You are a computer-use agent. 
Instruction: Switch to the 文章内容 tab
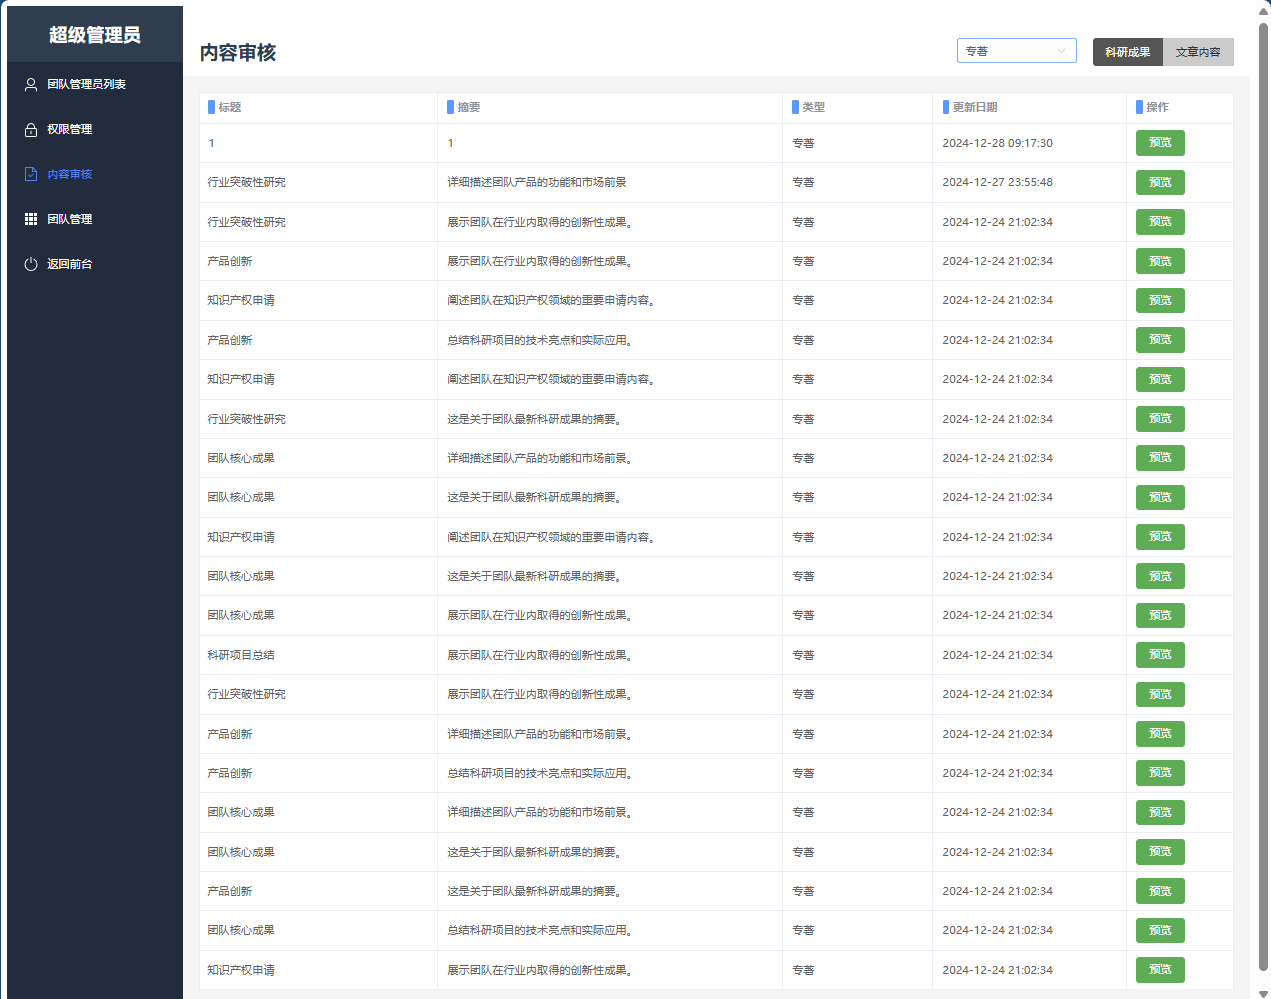tap(1197, 52)
